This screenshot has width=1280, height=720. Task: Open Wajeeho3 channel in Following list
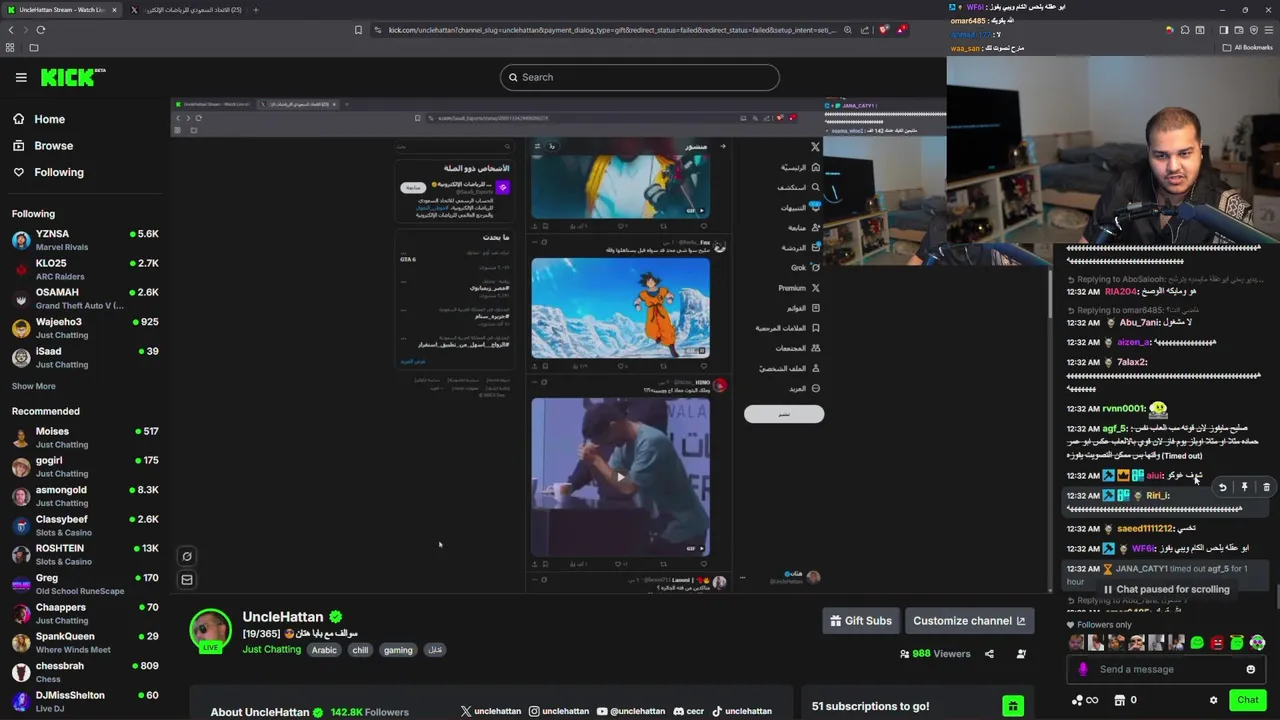(85, 328)
